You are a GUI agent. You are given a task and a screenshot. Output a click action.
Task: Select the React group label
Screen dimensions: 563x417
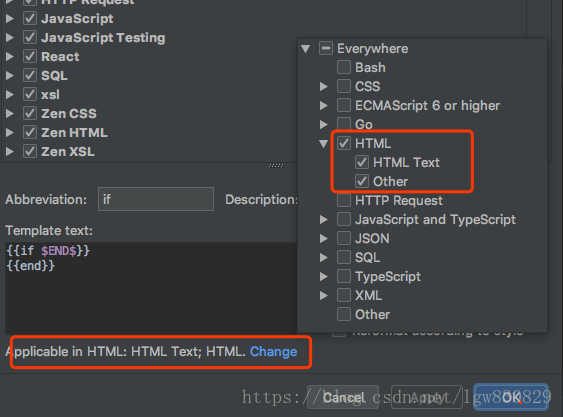click(x=60, y=56)
